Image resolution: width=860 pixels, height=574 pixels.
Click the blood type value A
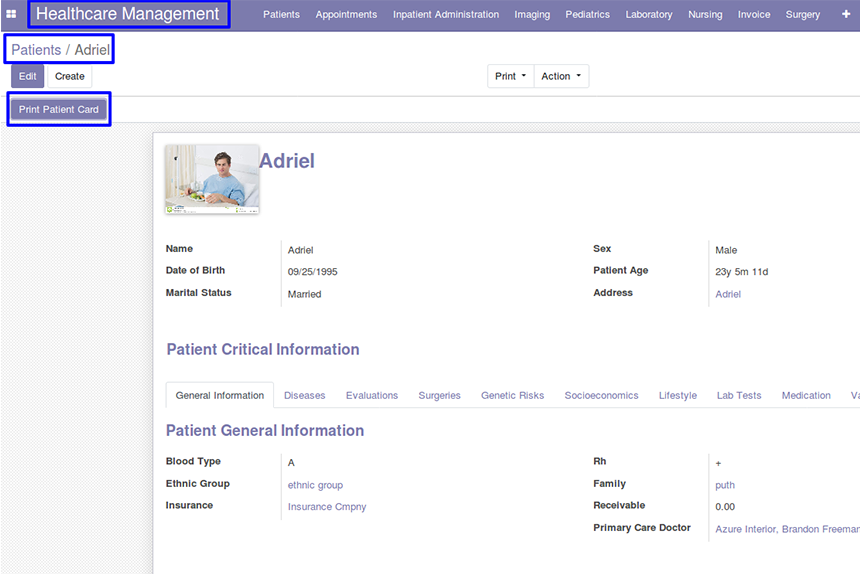coord(291,463)
